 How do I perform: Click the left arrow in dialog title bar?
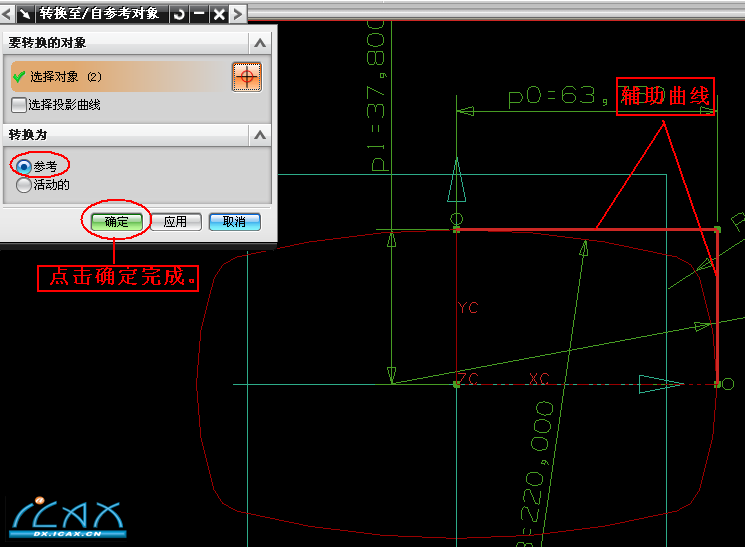point(8,13)
